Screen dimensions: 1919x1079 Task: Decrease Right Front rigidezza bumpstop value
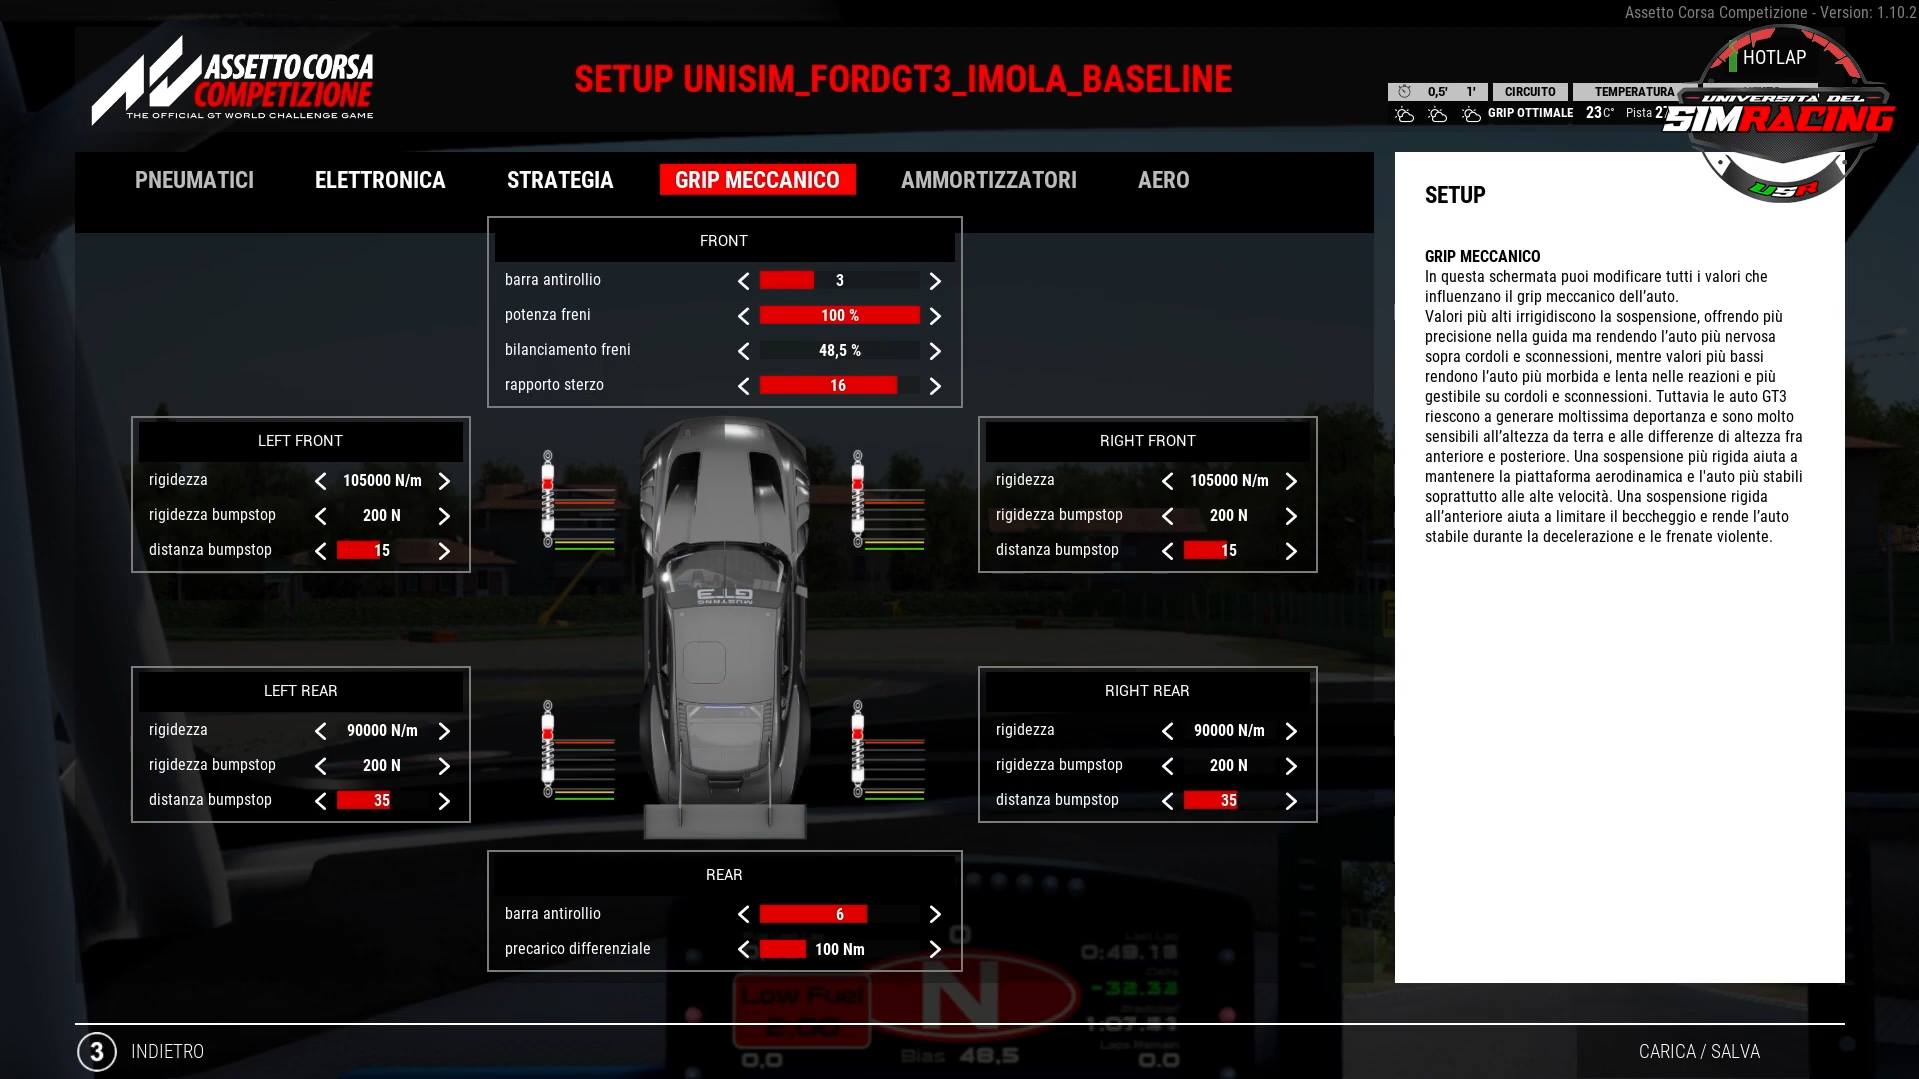click(x=1167, y=516)
